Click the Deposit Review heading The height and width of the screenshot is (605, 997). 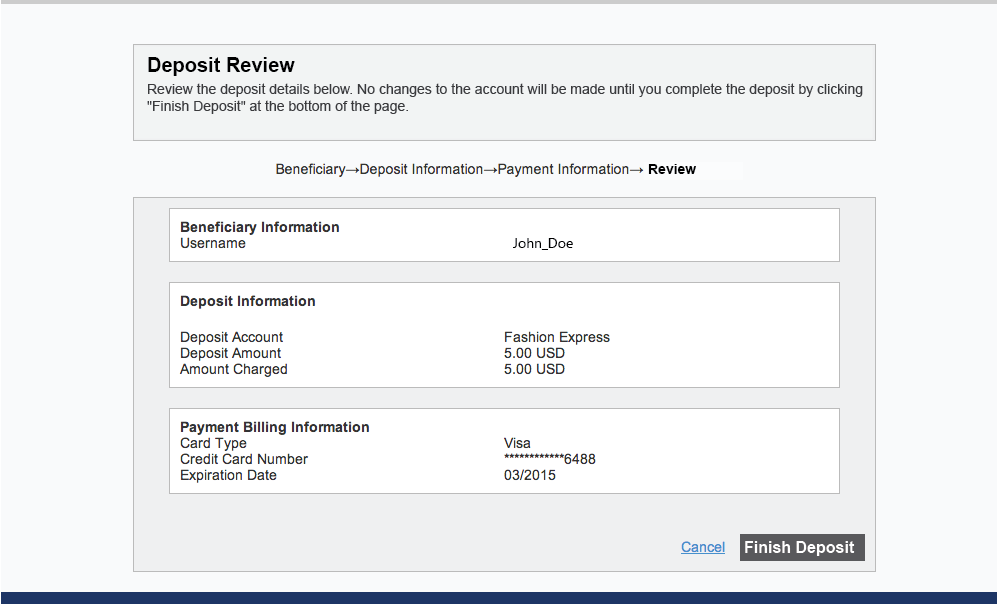[x=221, y=65]
